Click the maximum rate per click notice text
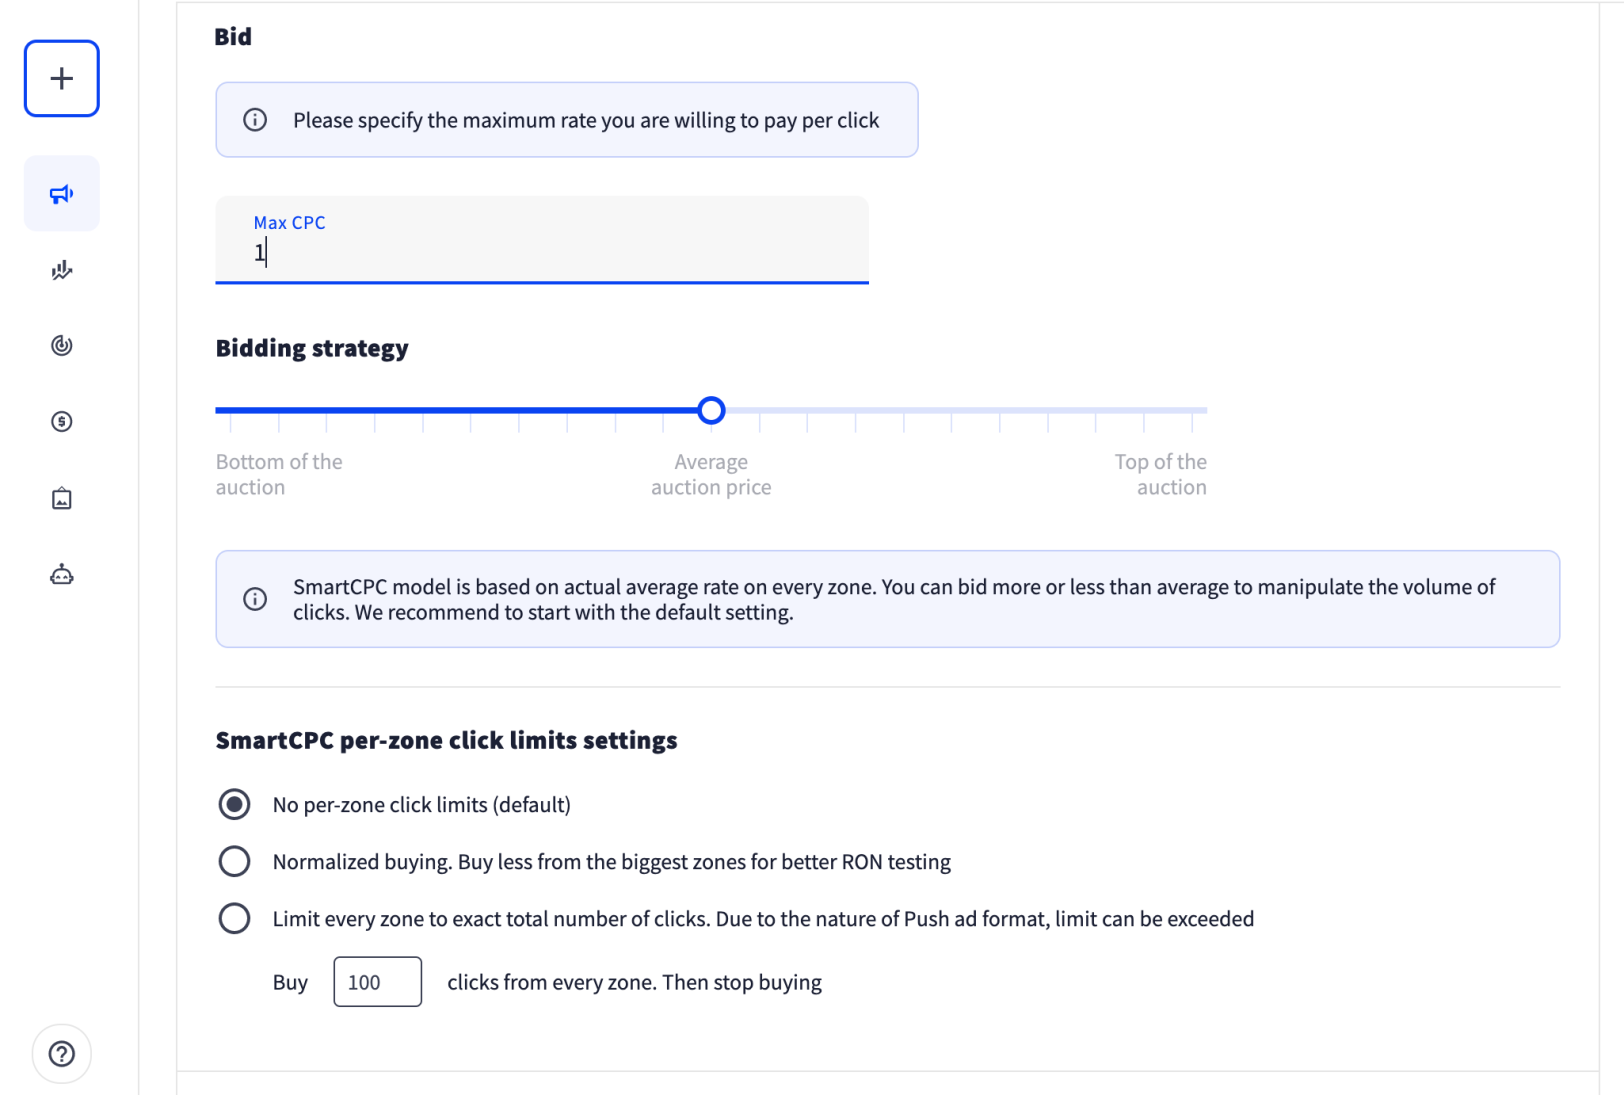The image size is (1624, 1095). tap(586, 120)
